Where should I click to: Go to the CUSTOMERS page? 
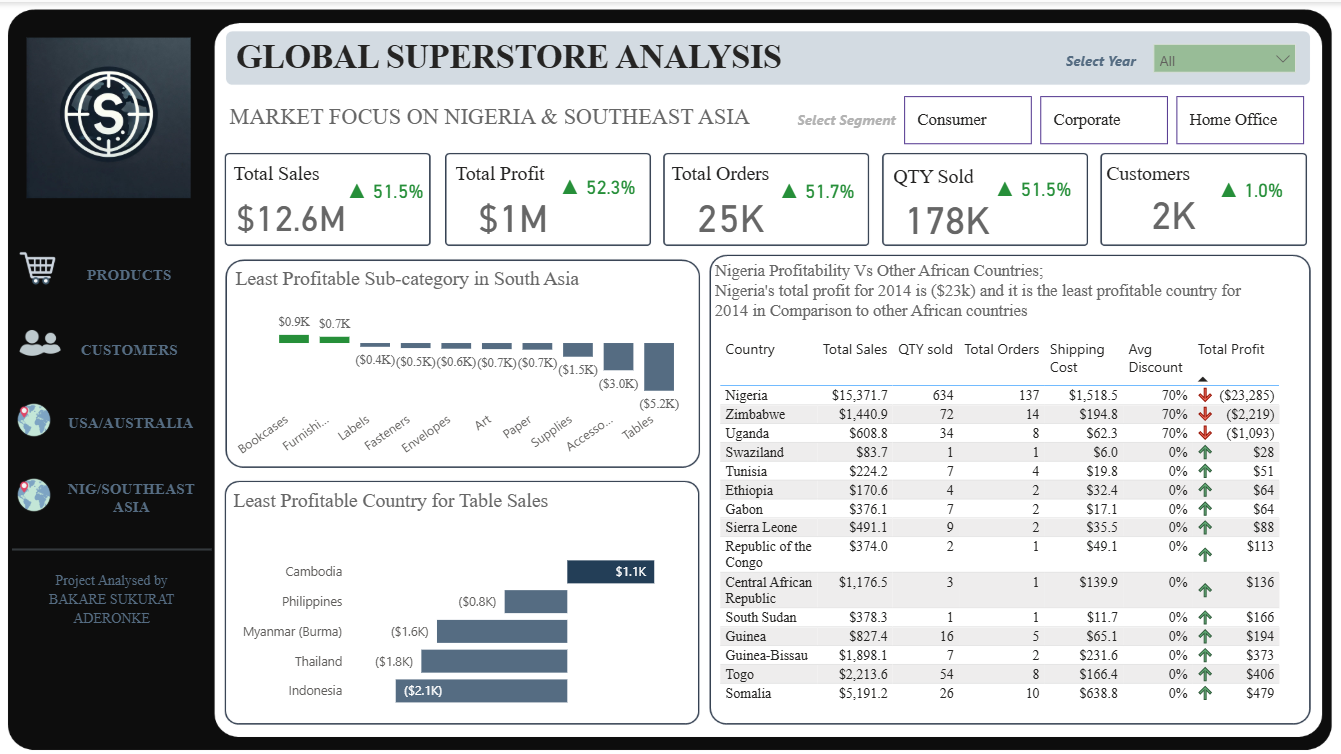(x=129, y=350)
